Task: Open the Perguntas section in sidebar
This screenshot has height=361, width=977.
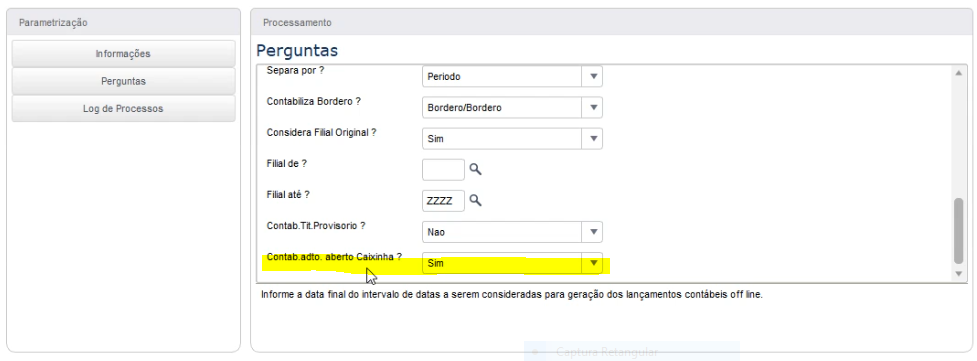Action: (123, 81)
